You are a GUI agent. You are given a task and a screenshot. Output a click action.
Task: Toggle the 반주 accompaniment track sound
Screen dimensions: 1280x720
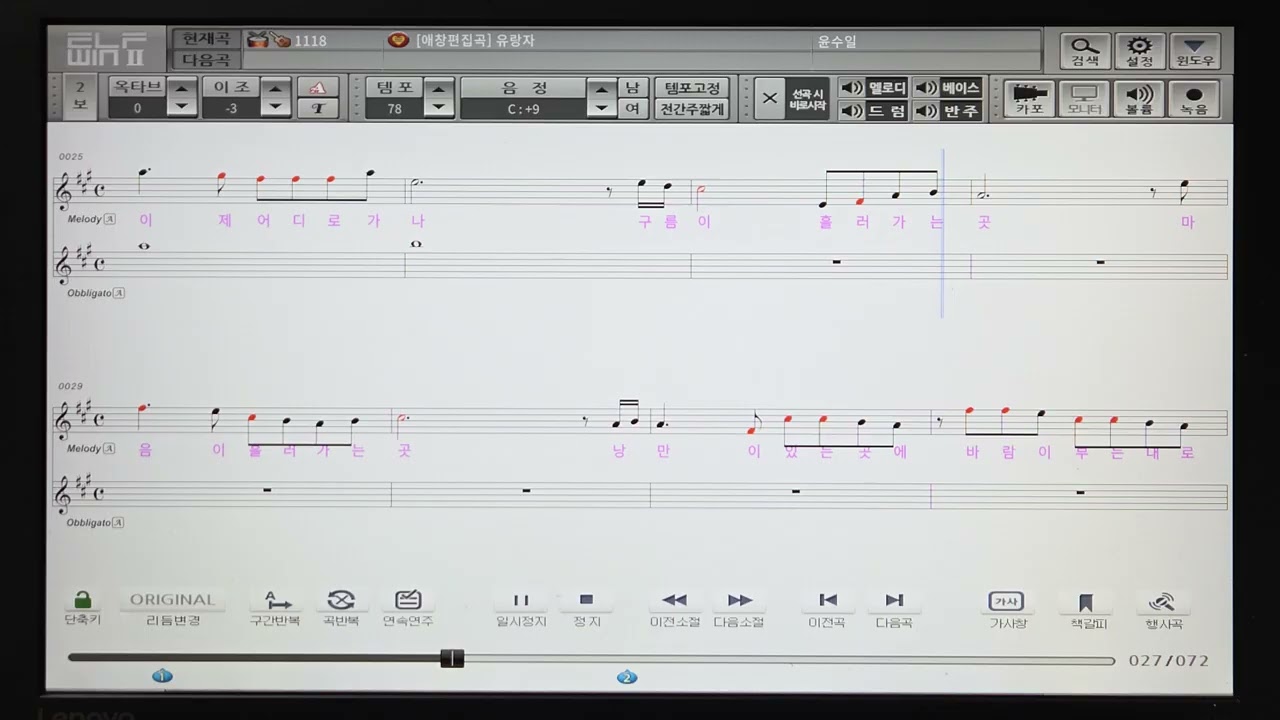948,111
